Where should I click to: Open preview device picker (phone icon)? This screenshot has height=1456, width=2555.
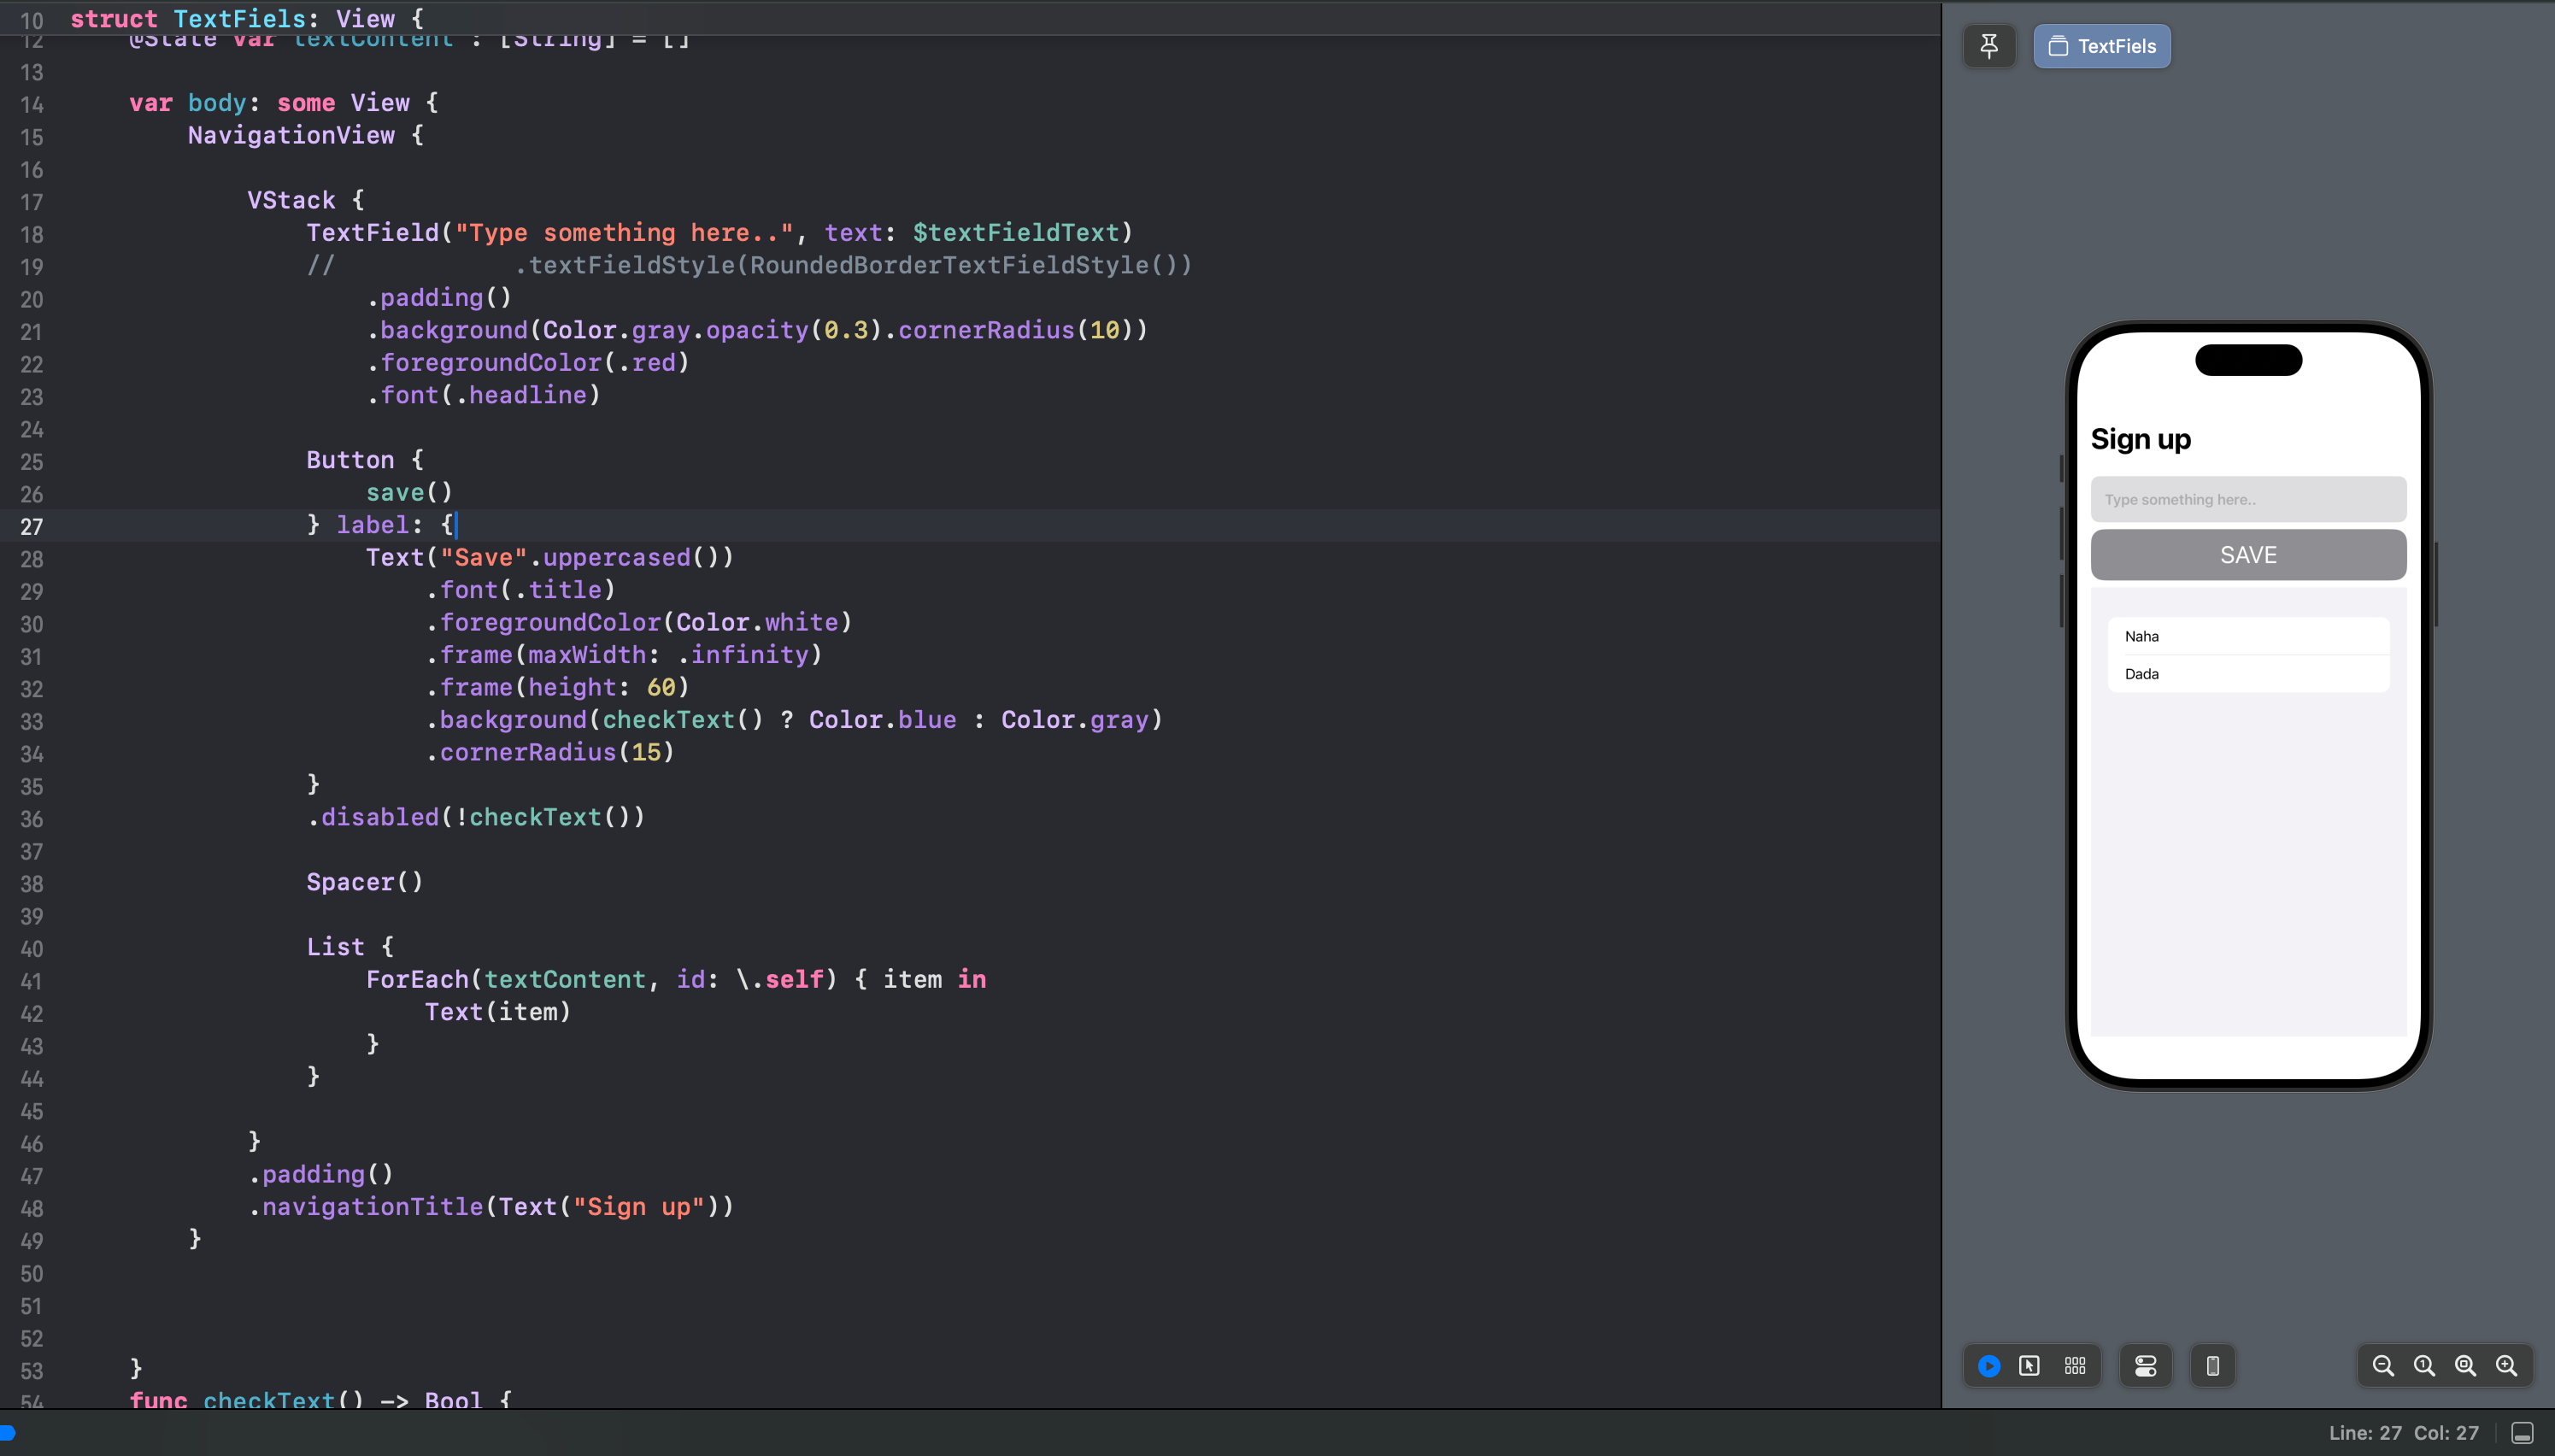(2213, 1366)
